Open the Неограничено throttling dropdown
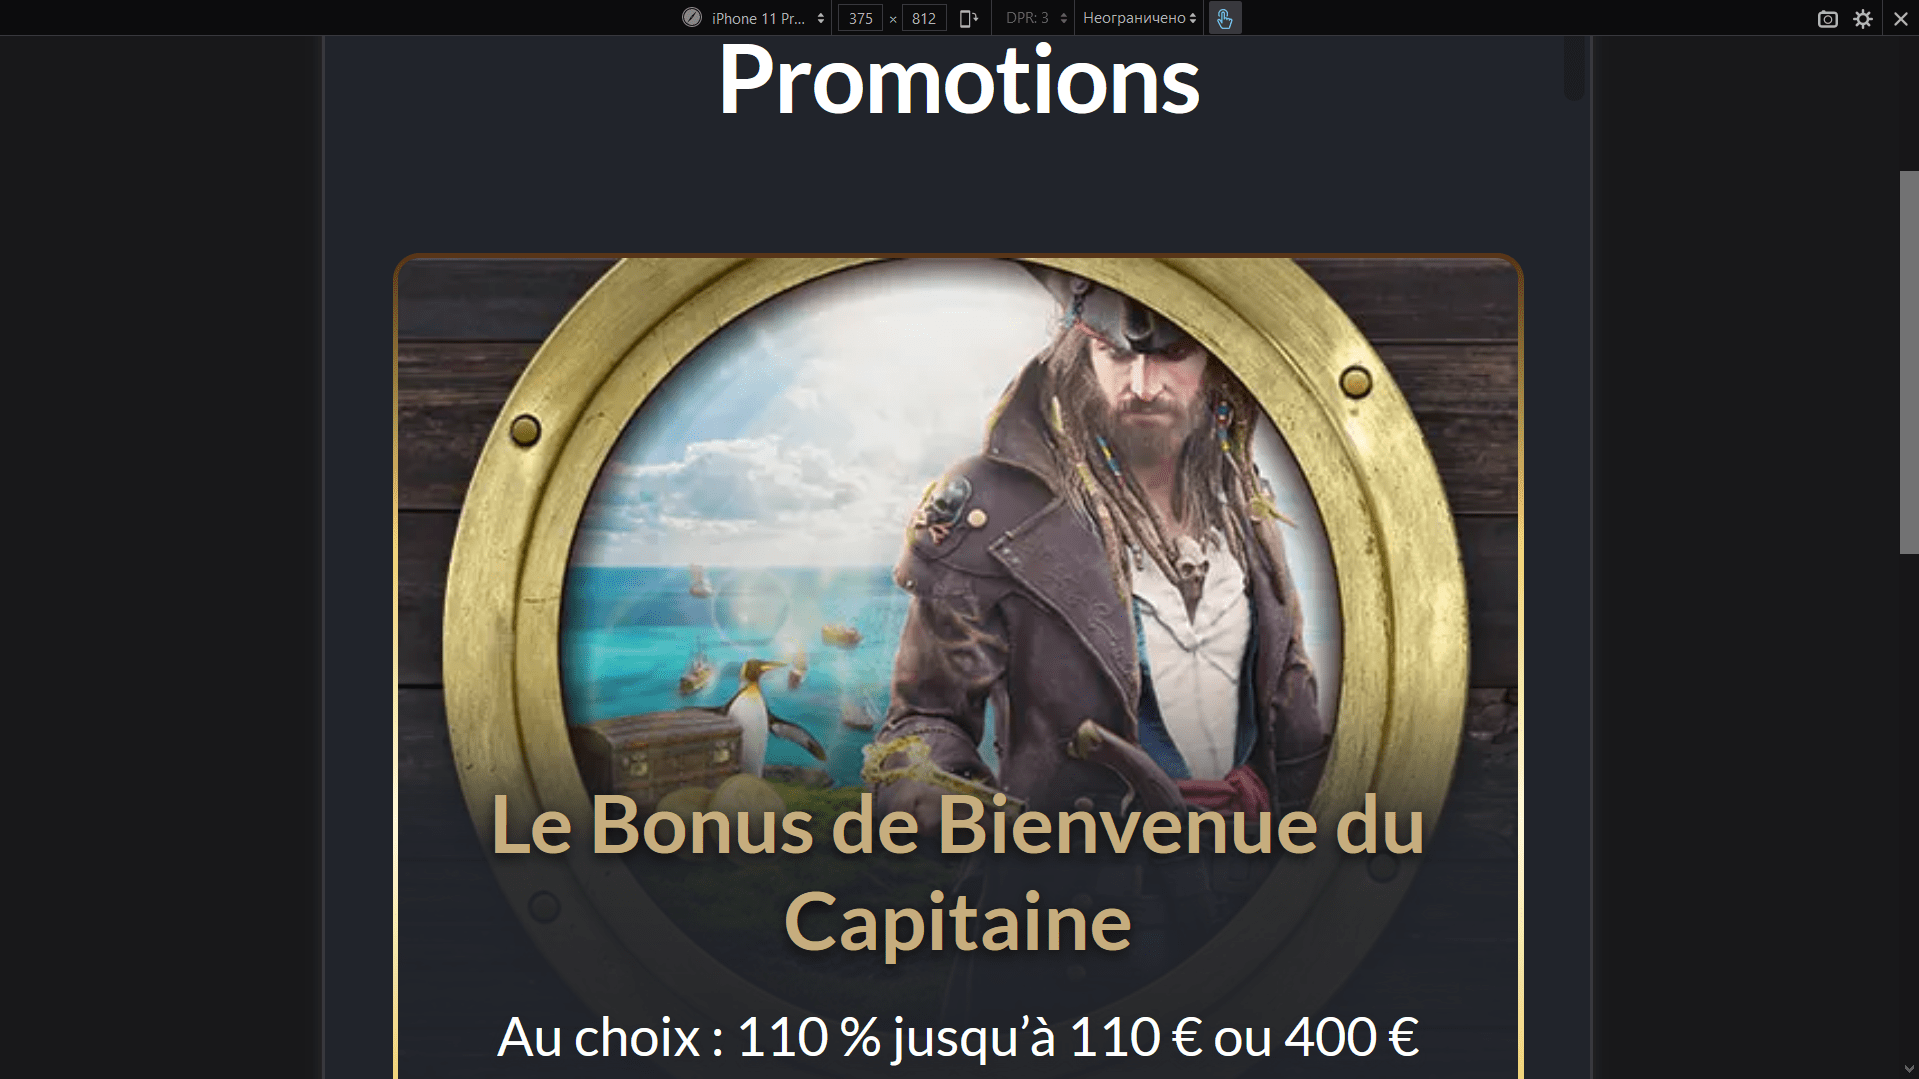 (1140, 18)
